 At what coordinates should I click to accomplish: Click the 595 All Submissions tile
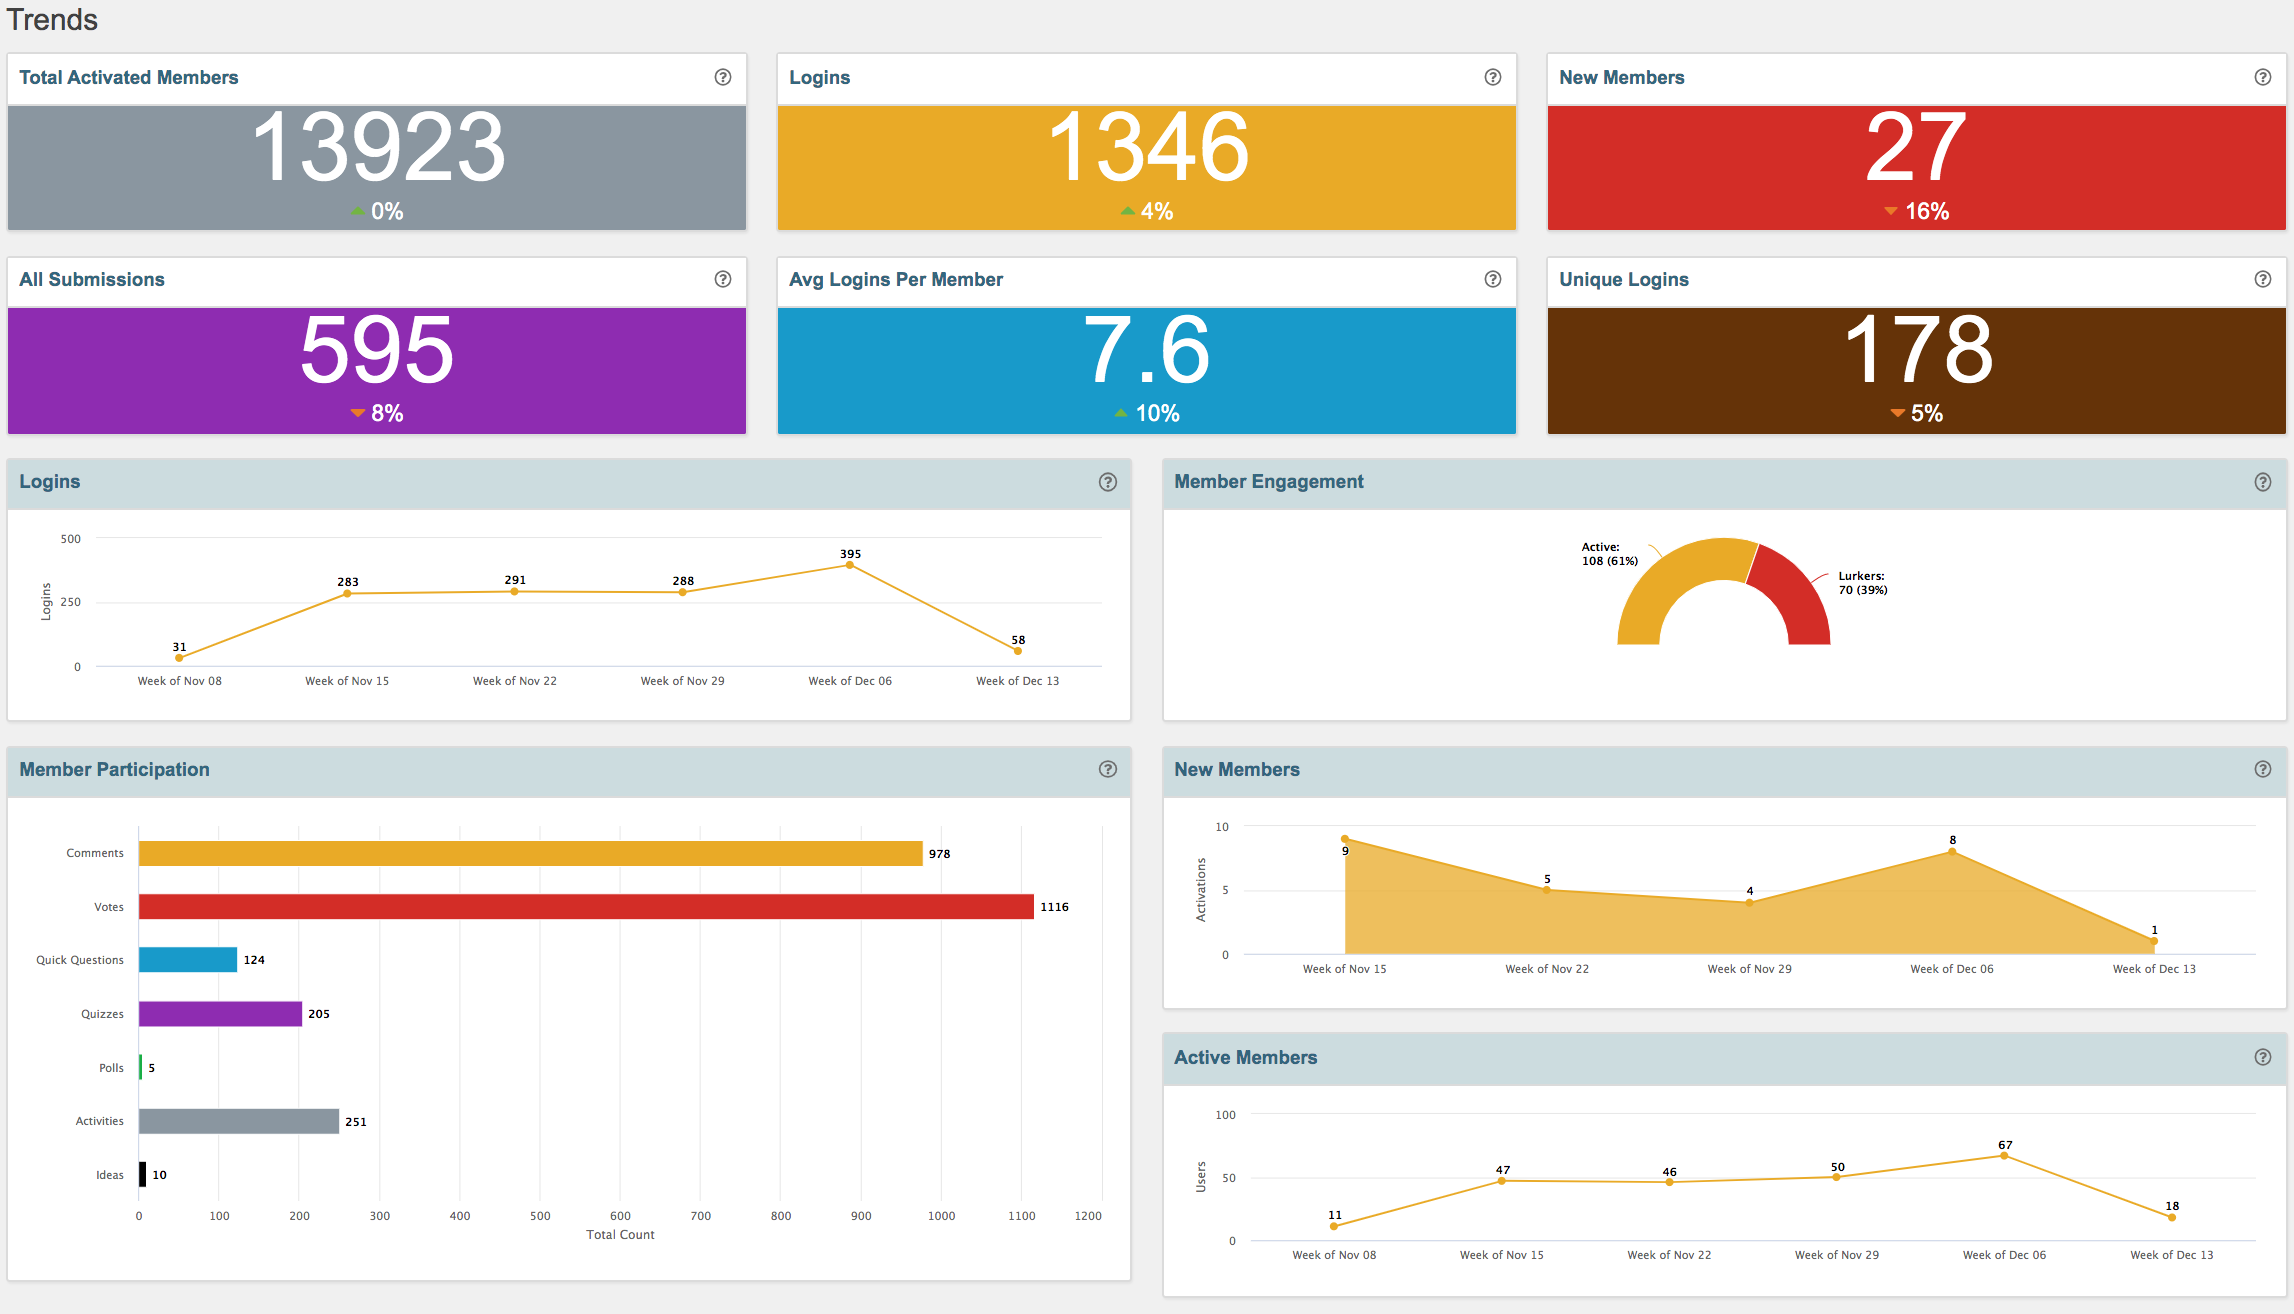(377, 370)
